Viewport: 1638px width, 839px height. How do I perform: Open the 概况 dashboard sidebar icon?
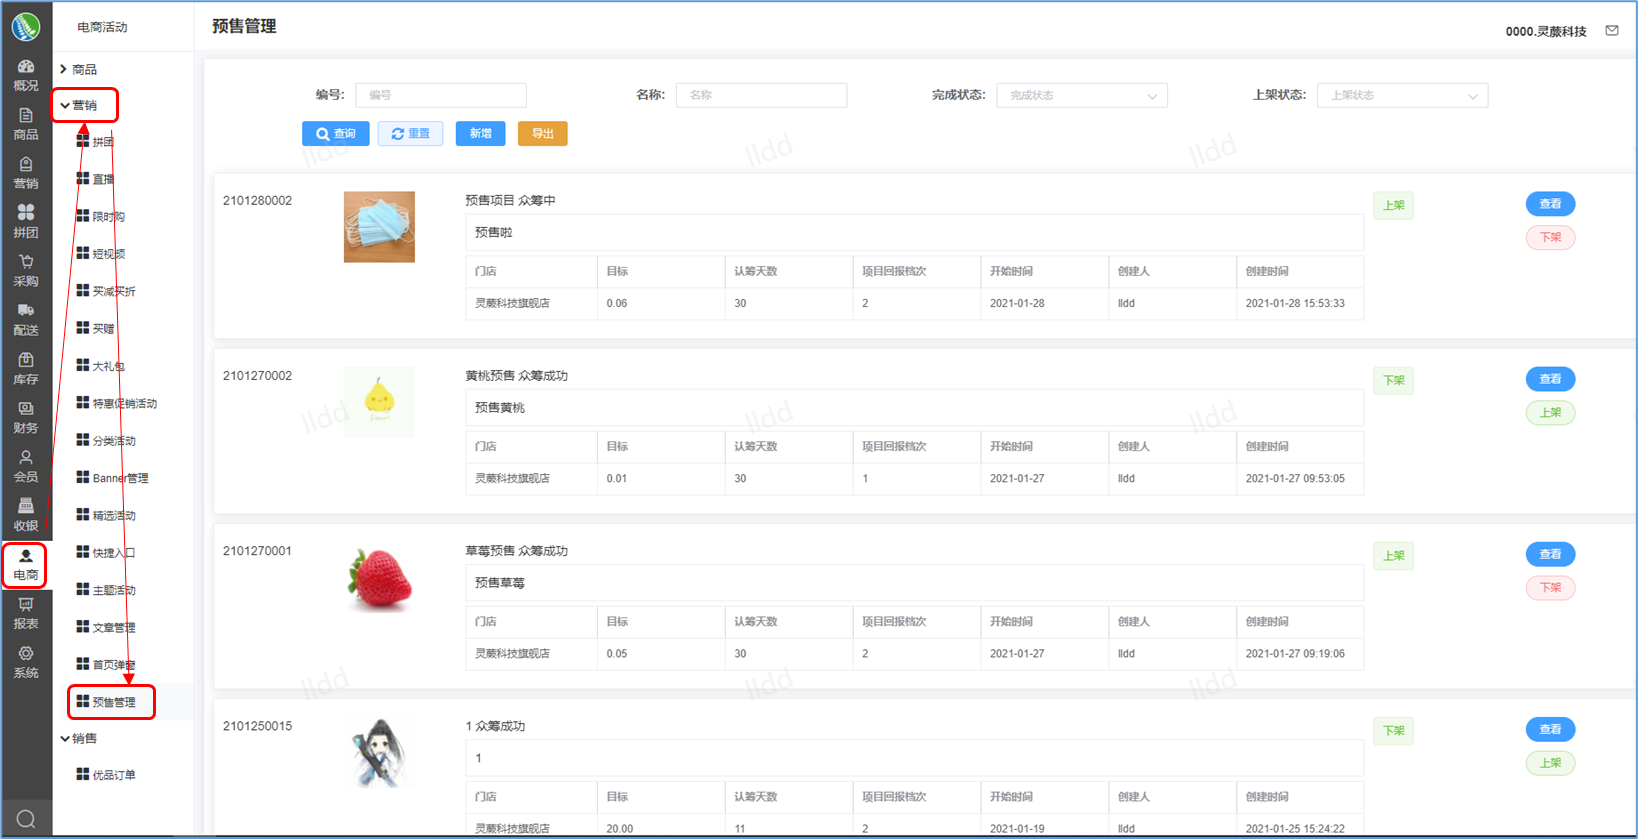pos(26,75)
